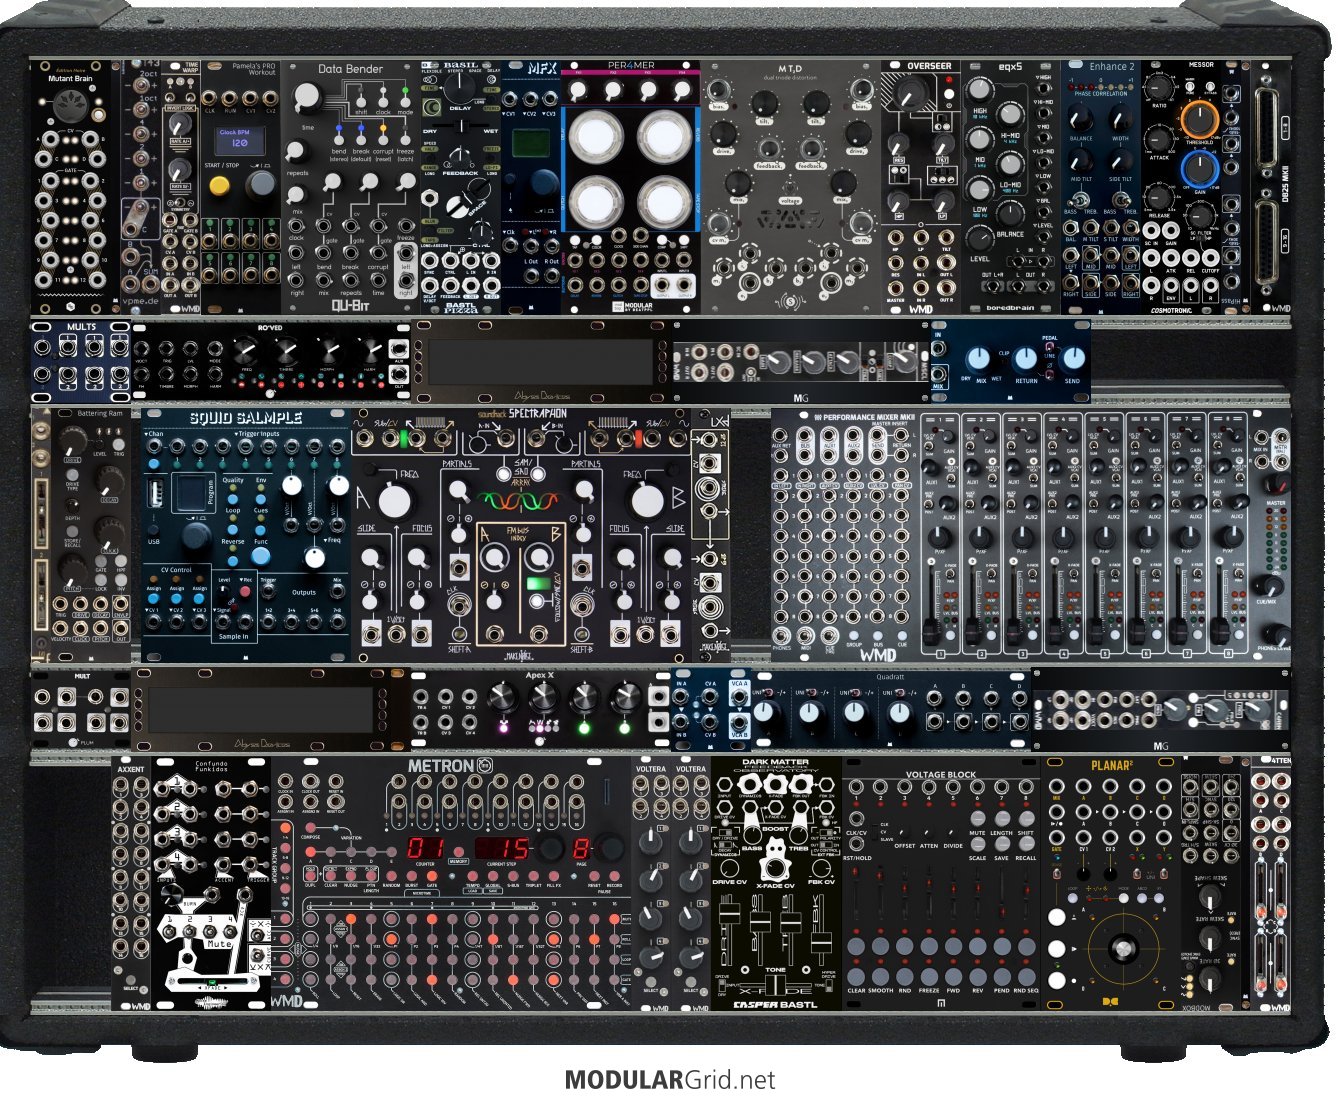Click the Basil FEEDBACK knob
This screenshot has width=1342, height=1101.
460,157
